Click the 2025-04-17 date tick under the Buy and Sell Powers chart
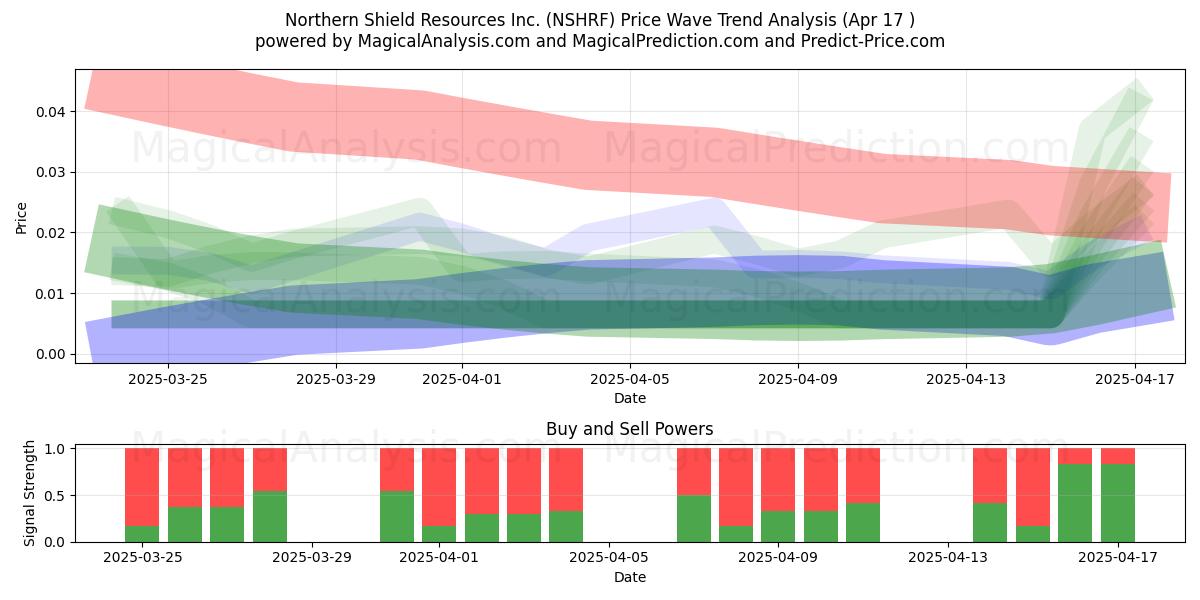This screenshot has height=600, width=1200. click(x=1118, y=558)
